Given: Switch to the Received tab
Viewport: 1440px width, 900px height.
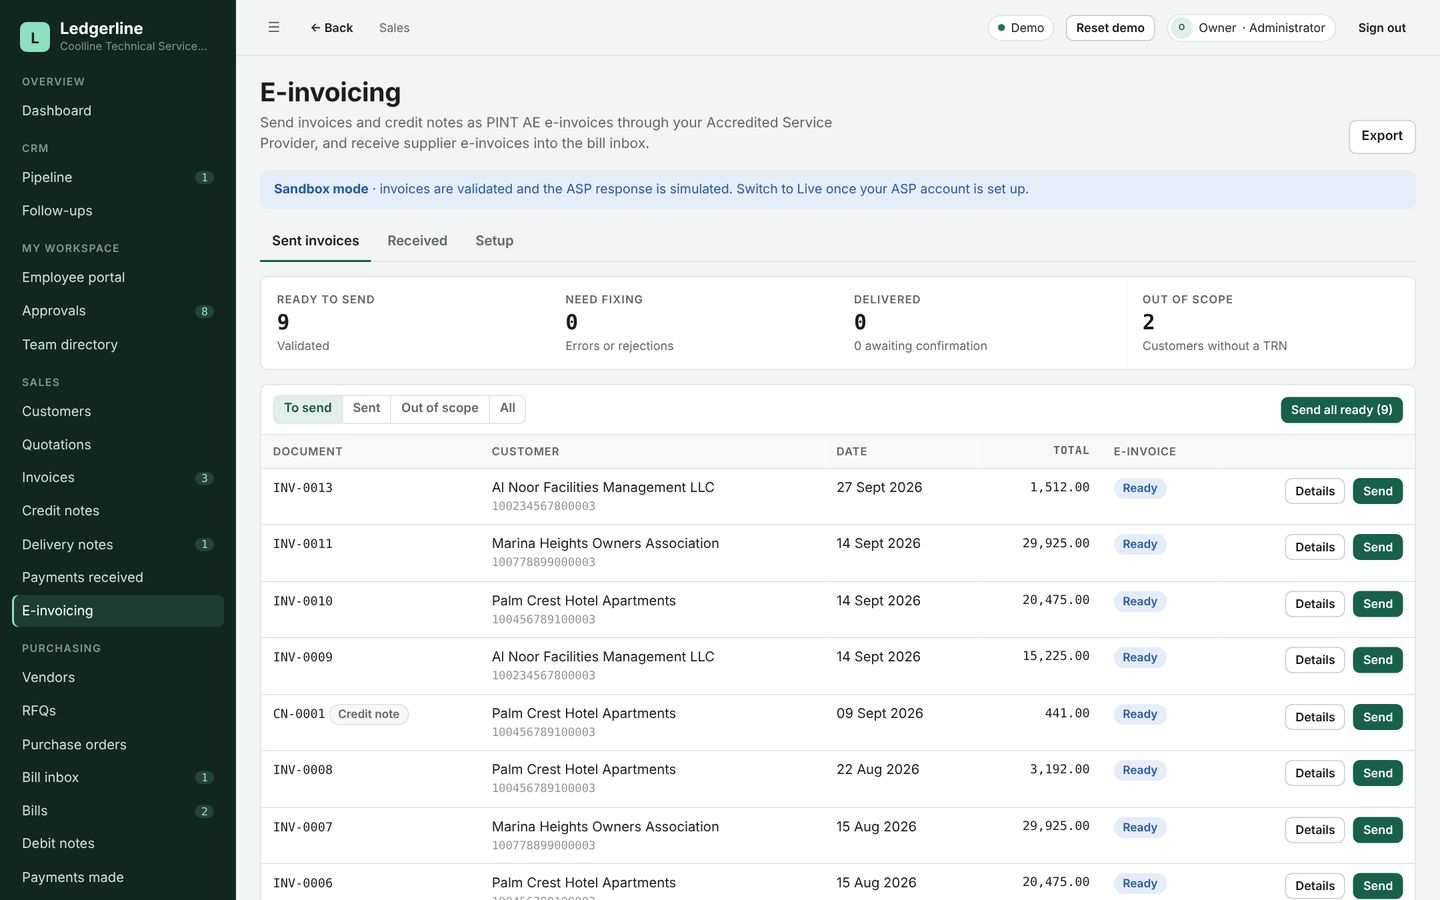Looking at the screenshot, I should 417,241.
